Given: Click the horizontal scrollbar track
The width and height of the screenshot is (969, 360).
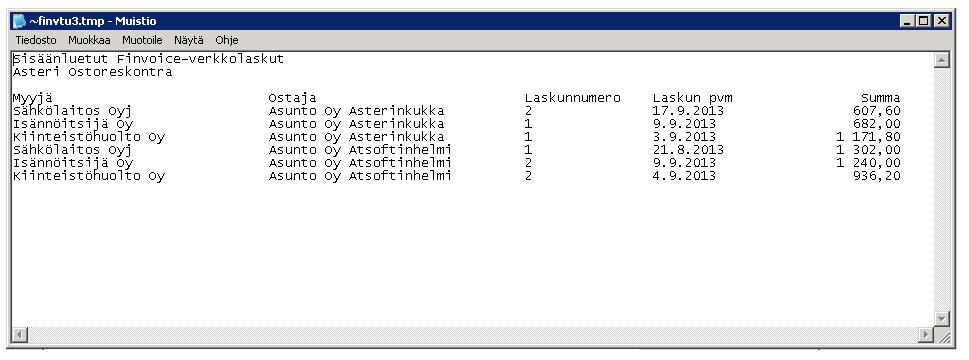Looking at the screenshot, I should tap(473, 335).
